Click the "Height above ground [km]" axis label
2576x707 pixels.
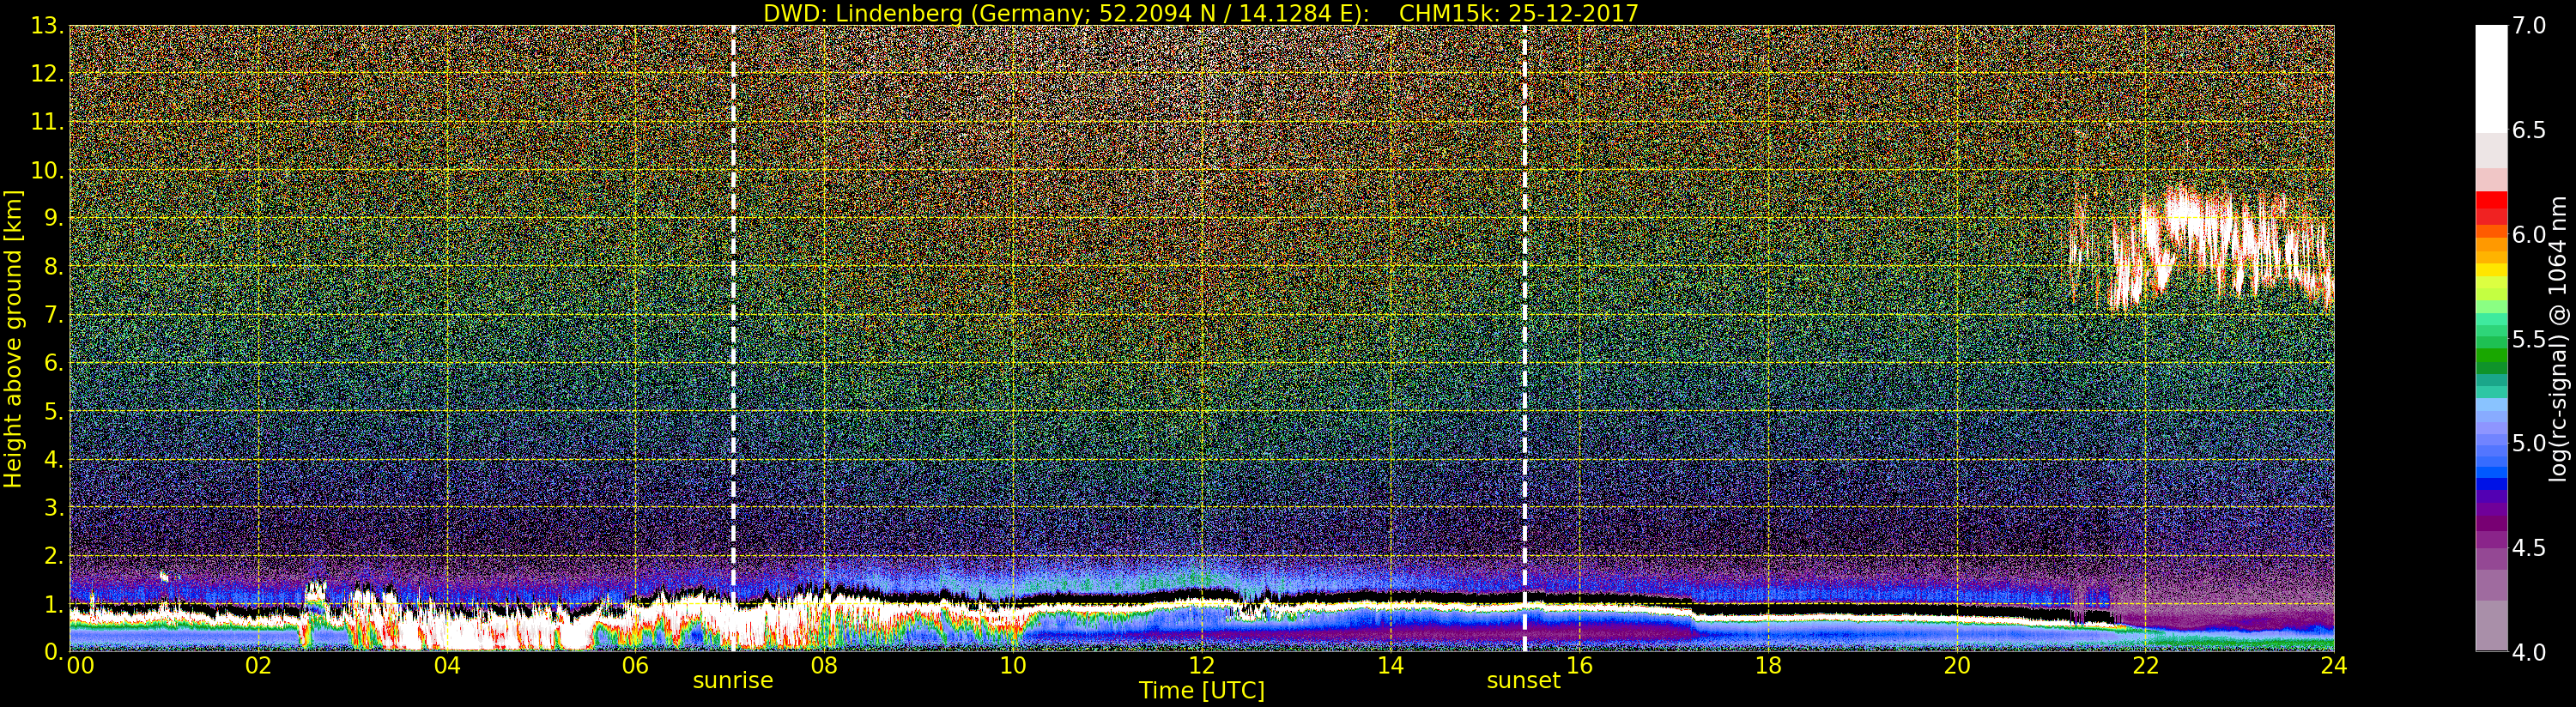click(13, 338)
